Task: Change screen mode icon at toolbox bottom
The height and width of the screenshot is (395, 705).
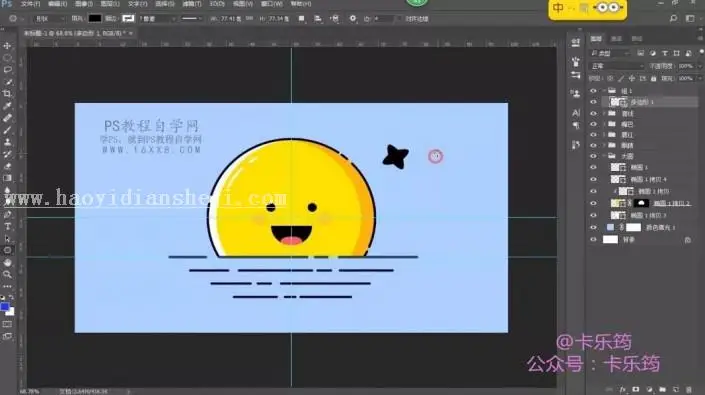Action: click(x=7, y=336)
